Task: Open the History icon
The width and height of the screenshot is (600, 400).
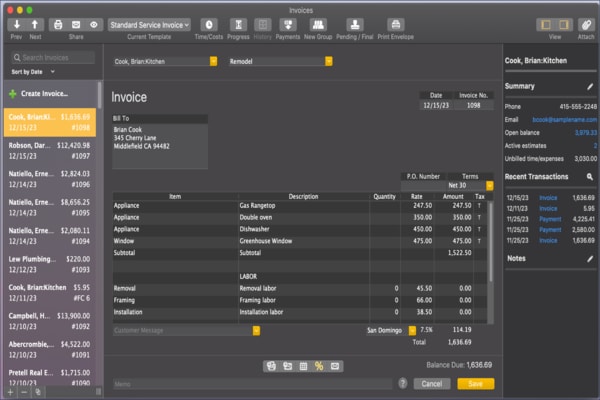Action: pos(262,25)
